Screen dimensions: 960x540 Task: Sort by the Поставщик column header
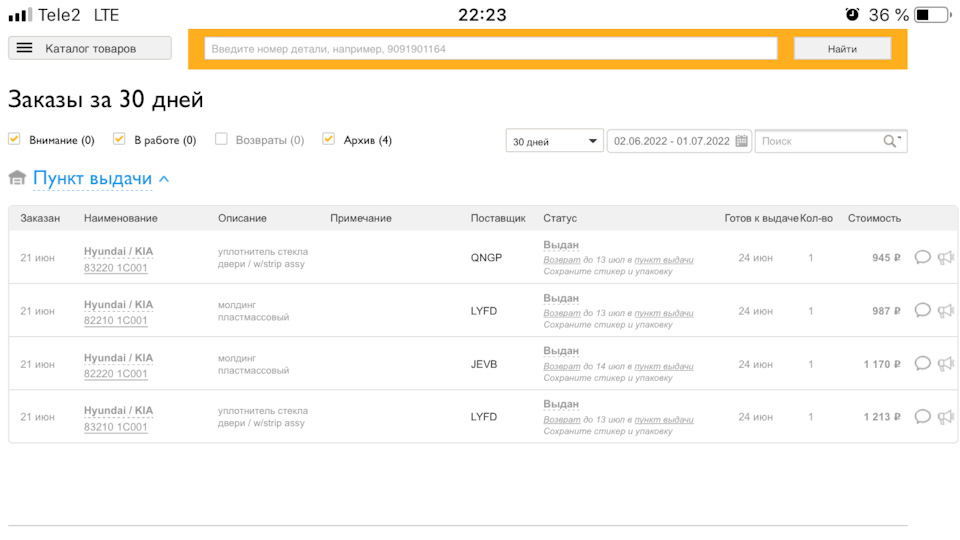pos(497,218)
